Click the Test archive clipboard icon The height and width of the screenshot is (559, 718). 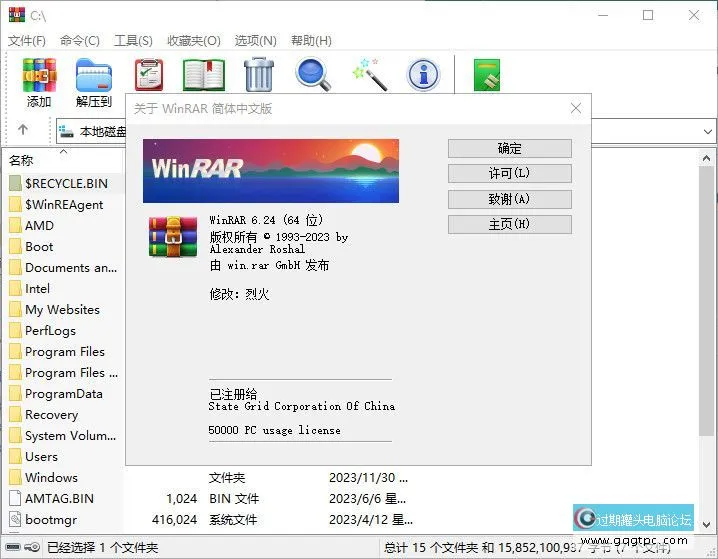149,74
